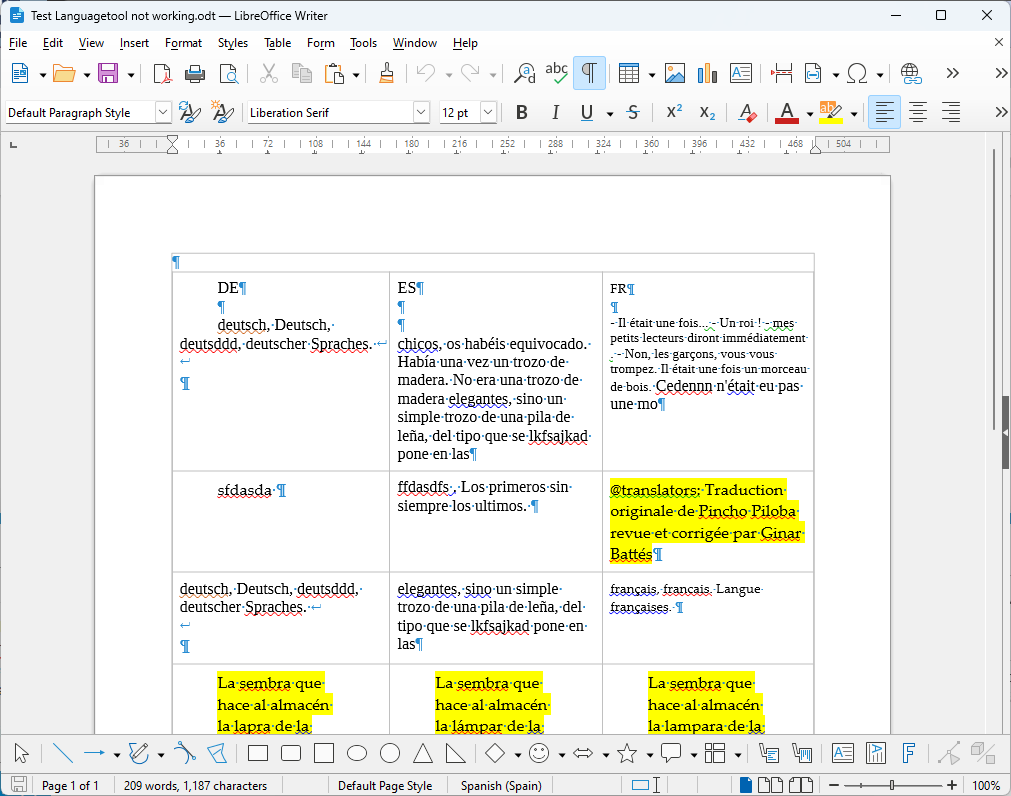Toggle Bold formatting
Screen dimensions: 1011x796
click(x=522, y=113)
